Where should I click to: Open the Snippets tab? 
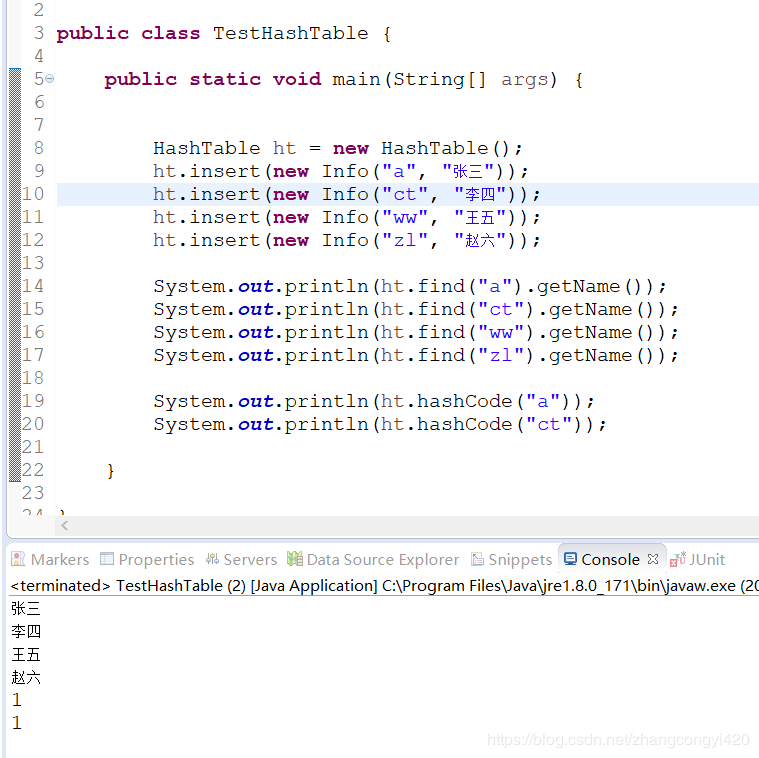point(512,560)
